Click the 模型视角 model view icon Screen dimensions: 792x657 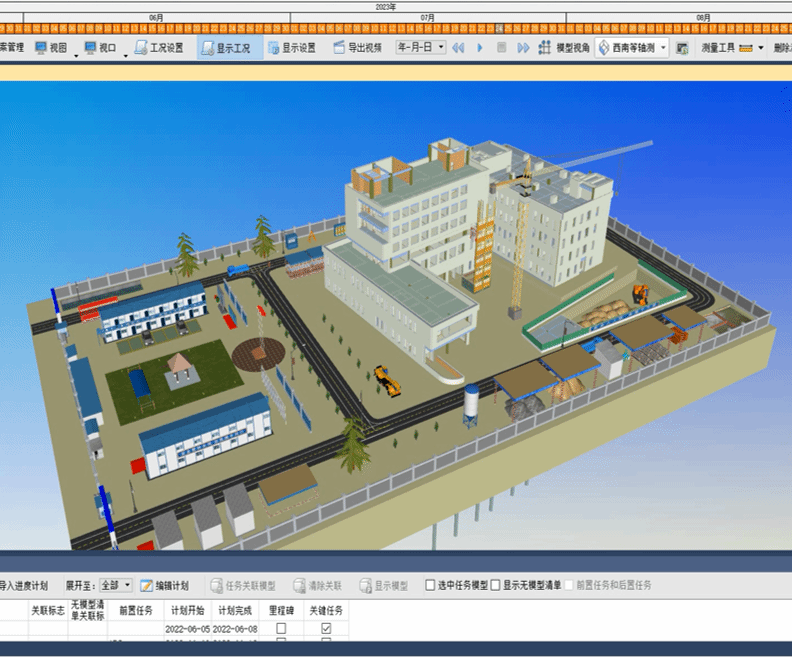tap(544, 47)
